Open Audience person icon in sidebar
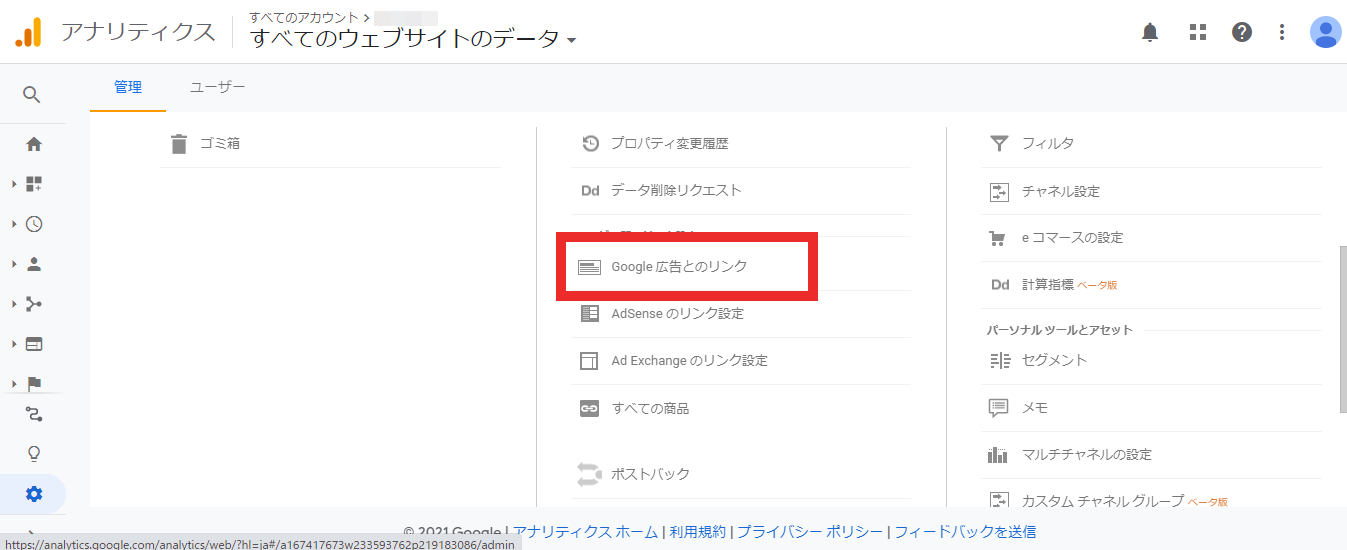The width and height of the screenshot is (1347, 550). click(x=34, y=264)
